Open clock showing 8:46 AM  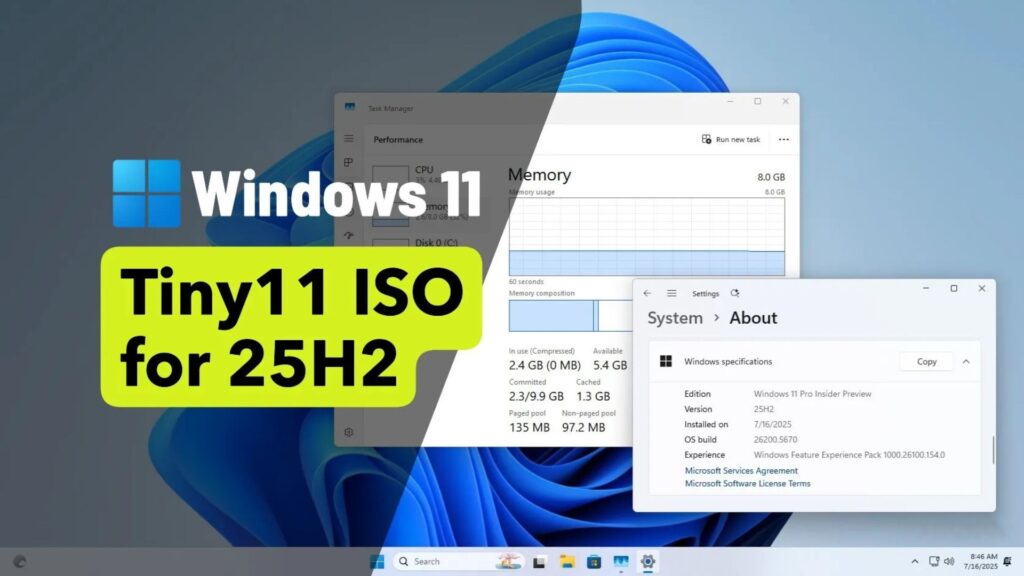point(982,562)
